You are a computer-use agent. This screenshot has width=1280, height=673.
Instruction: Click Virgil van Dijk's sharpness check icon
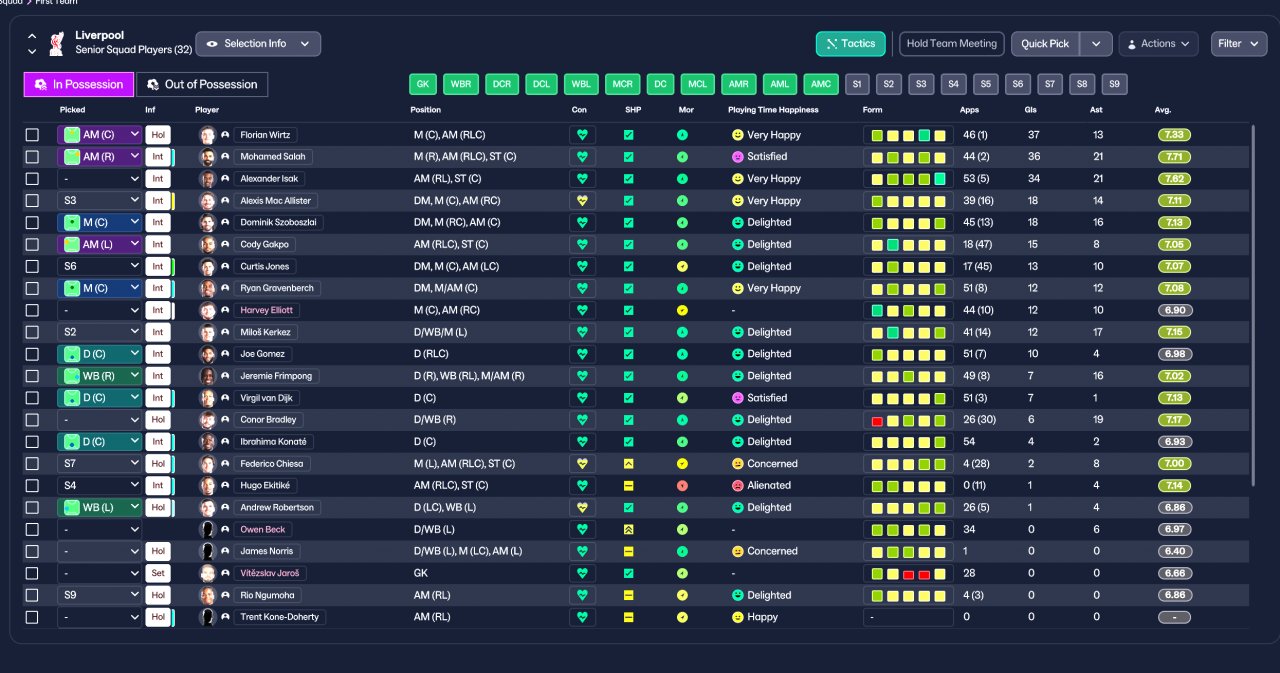(x=629, y=398)
